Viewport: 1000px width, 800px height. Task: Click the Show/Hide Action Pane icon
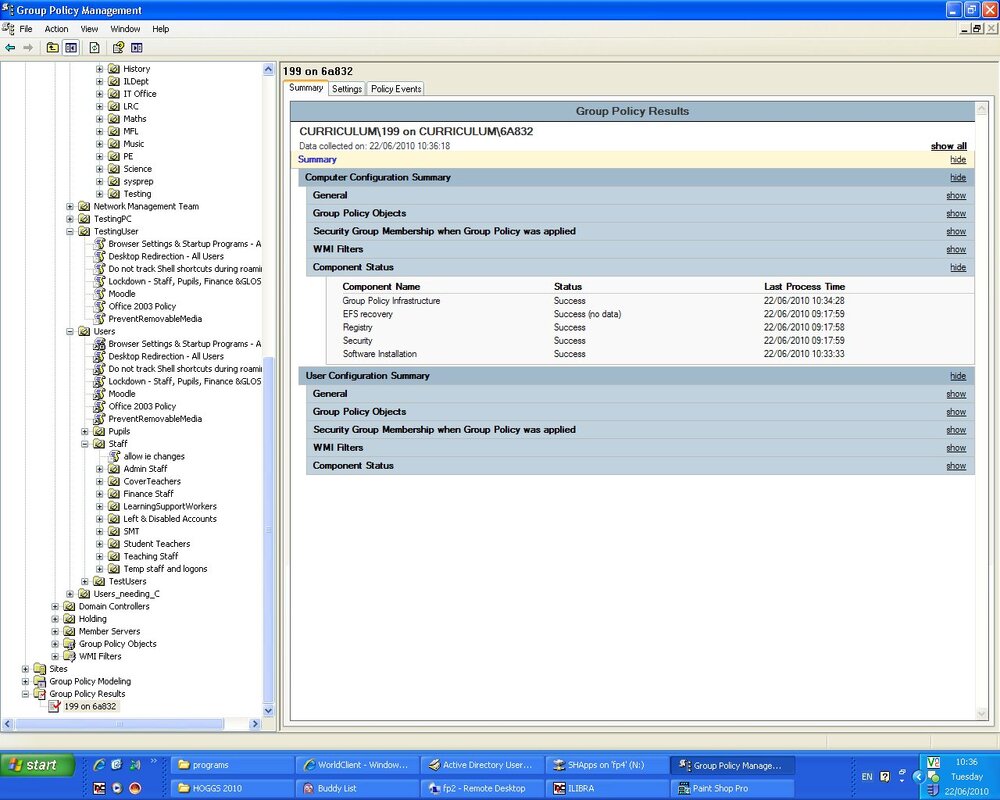(x=136, y=48)
